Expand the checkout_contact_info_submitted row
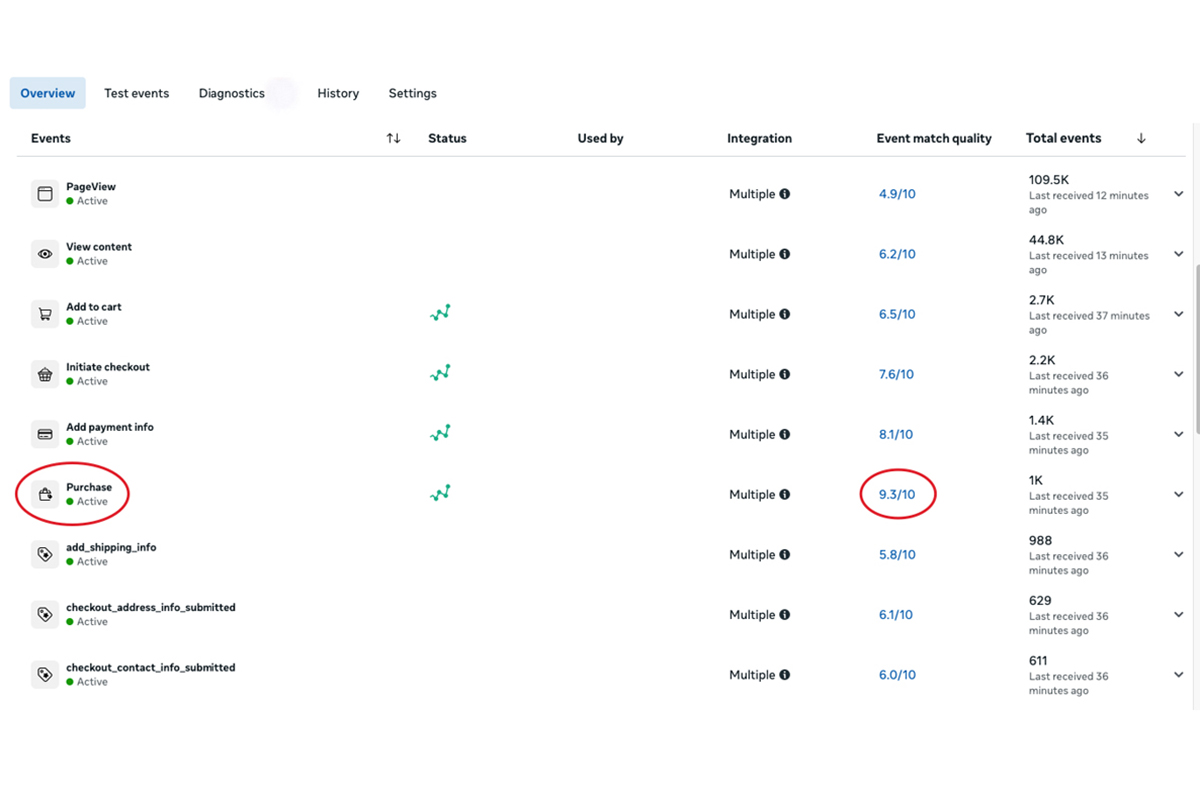Image resolution: width=1200 pixels, height=794 pixels. (x=1178, y=675)
